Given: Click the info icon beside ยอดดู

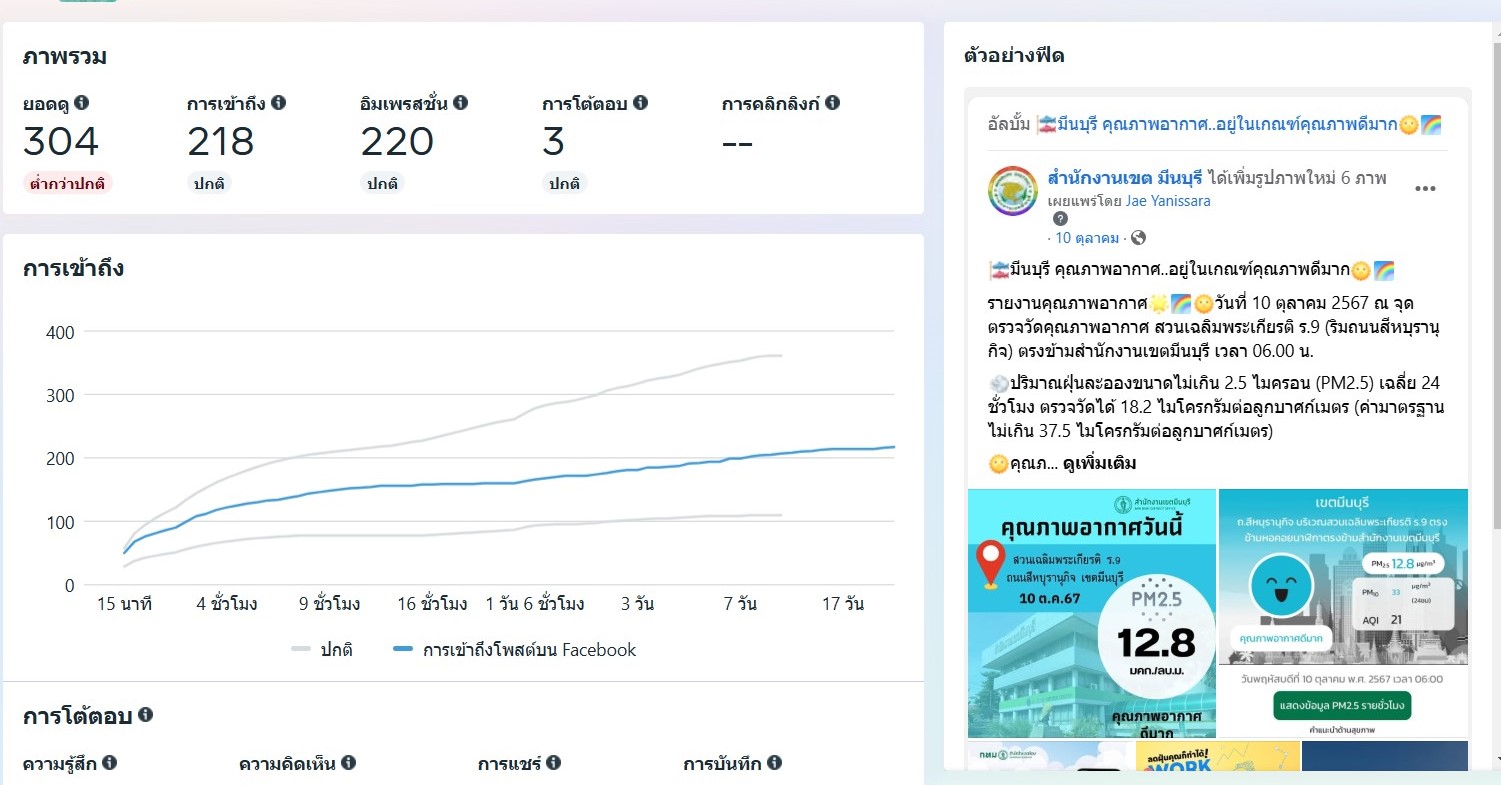Looking at the screenshot, I should [82, 103].
